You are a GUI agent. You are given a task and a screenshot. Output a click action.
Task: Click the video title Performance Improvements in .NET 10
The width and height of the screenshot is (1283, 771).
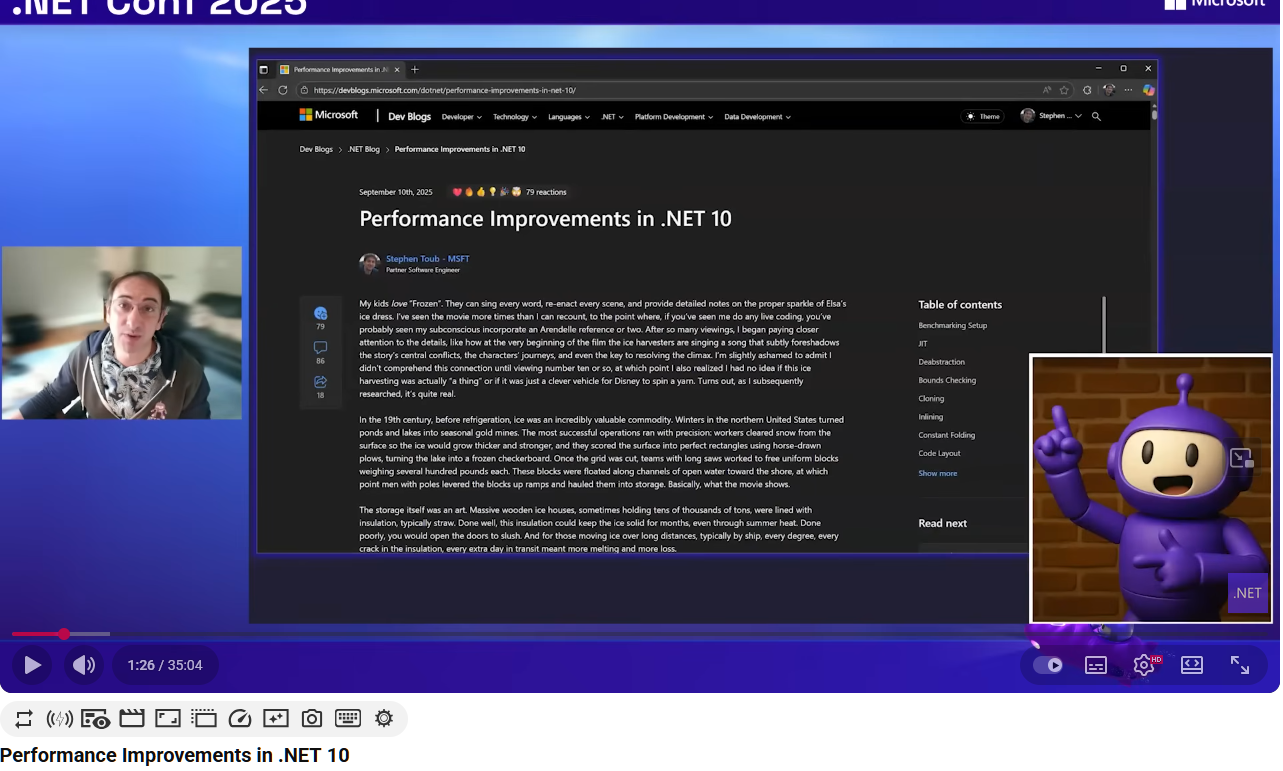point(175,755)
